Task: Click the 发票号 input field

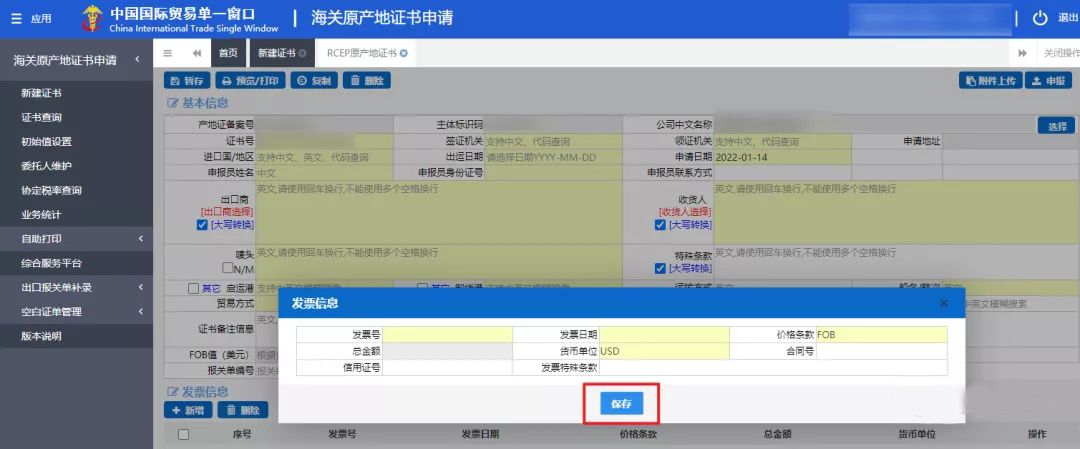Action: coord(447,335)
